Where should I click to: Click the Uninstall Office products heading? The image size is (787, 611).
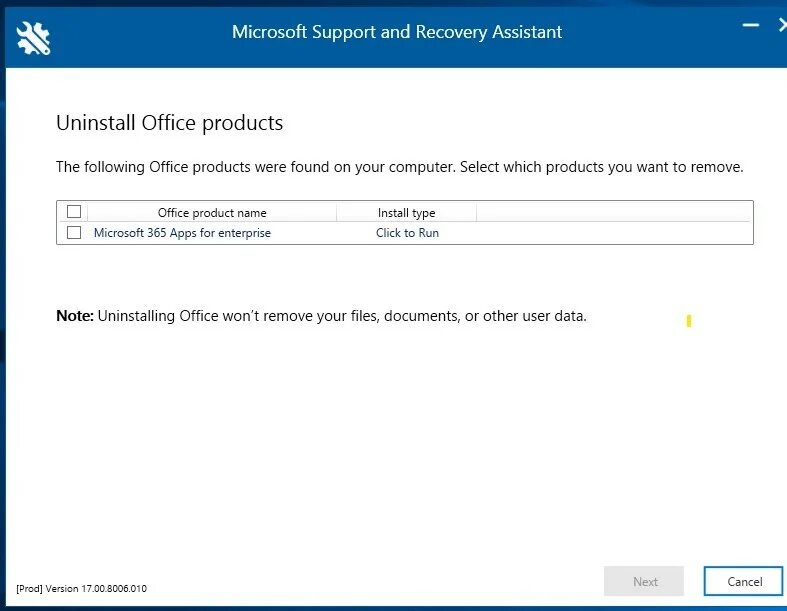tap(169, 123)
